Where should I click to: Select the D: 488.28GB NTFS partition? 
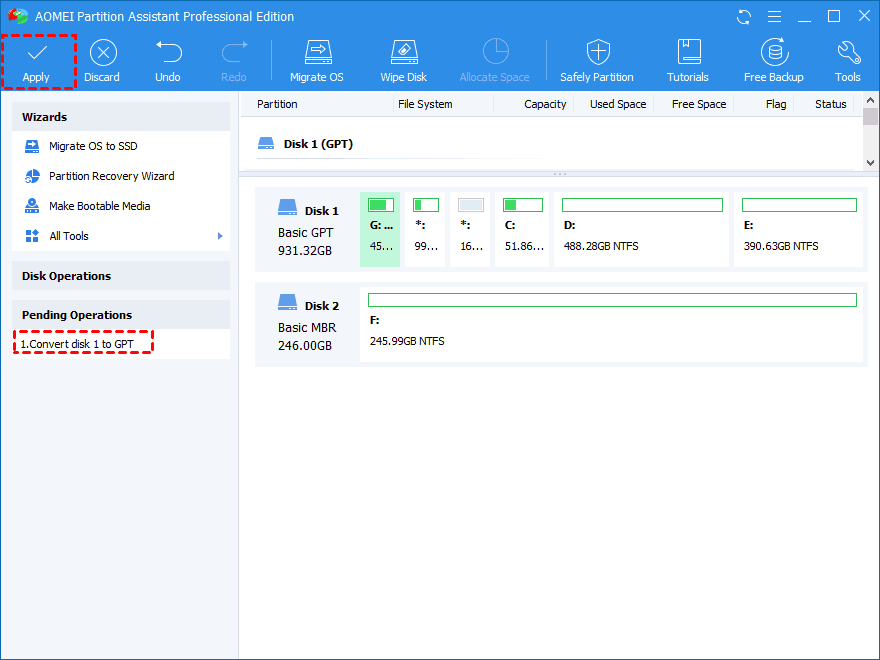pos(641,230)
